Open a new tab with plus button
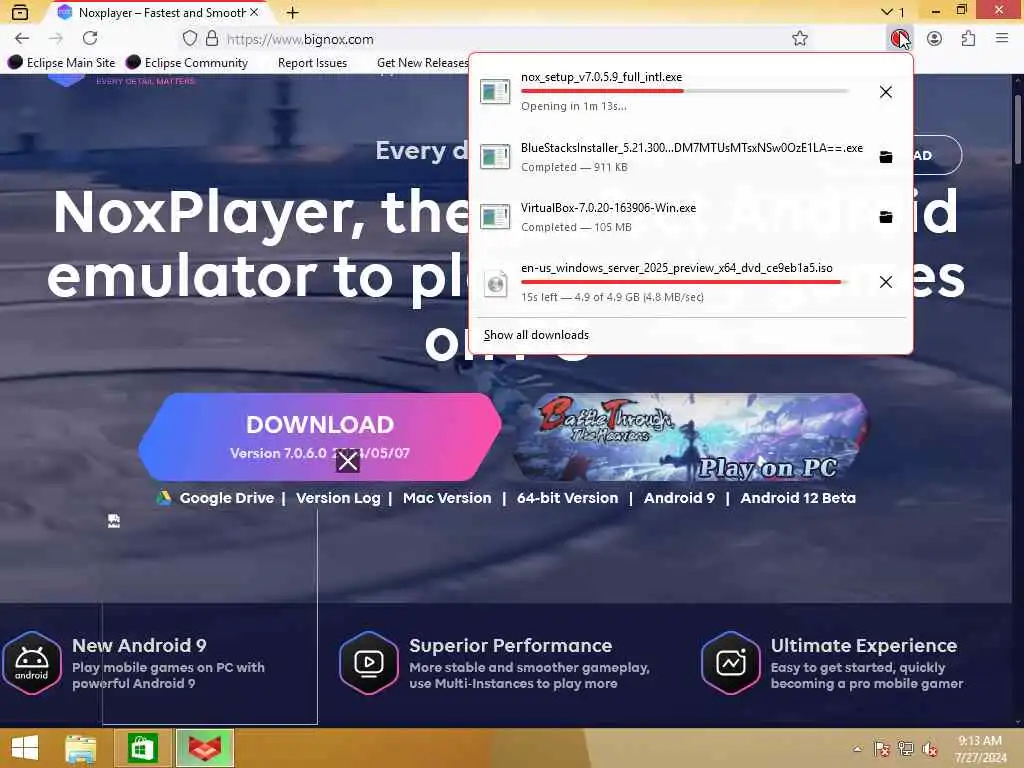The height and width of the screenshot is (768, 1024). (x=293, y=12)
